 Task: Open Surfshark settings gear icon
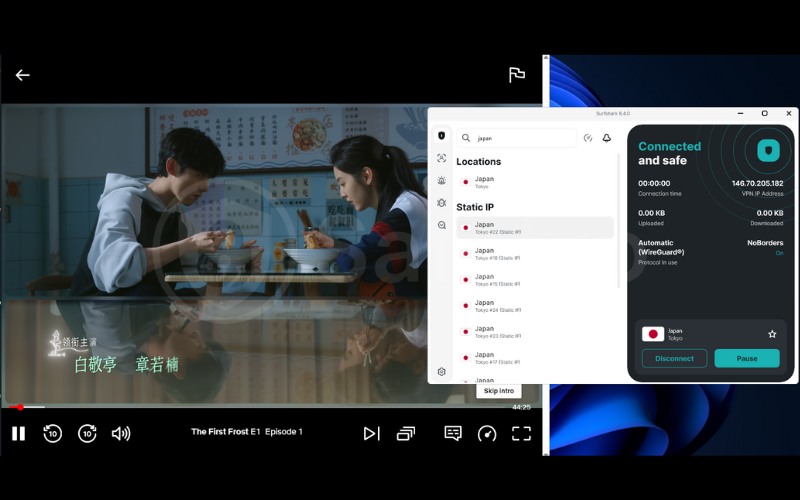(x=442, y=371)
